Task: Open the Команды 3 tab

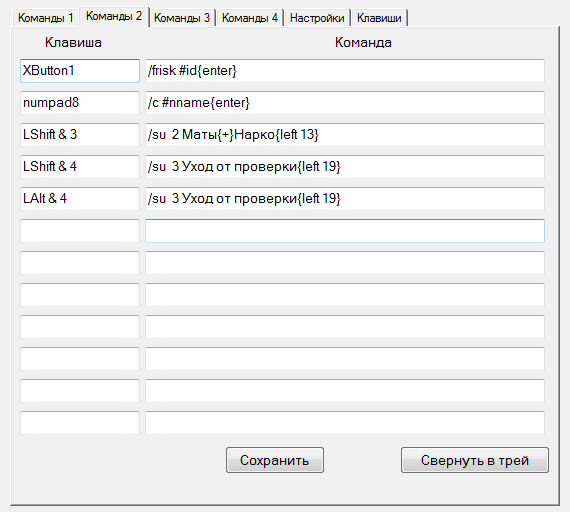Action: [182, 18]
